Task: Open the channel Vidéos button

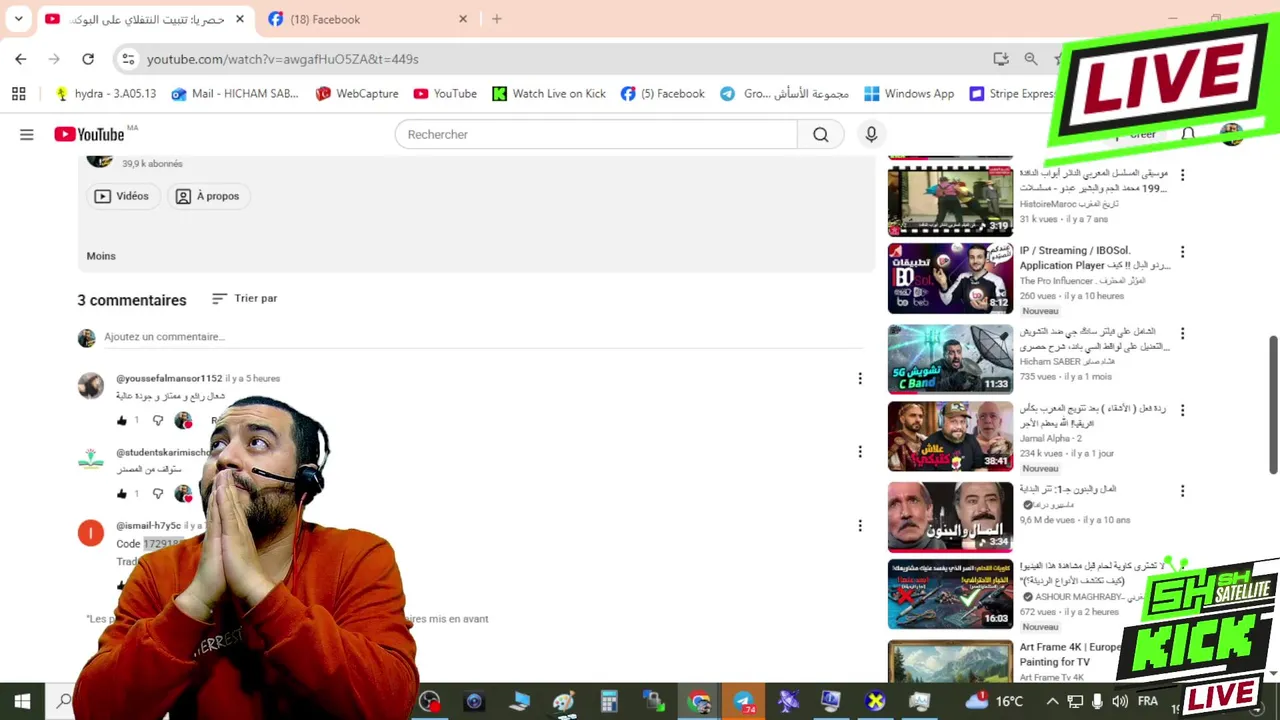Action: click(122, 196)
